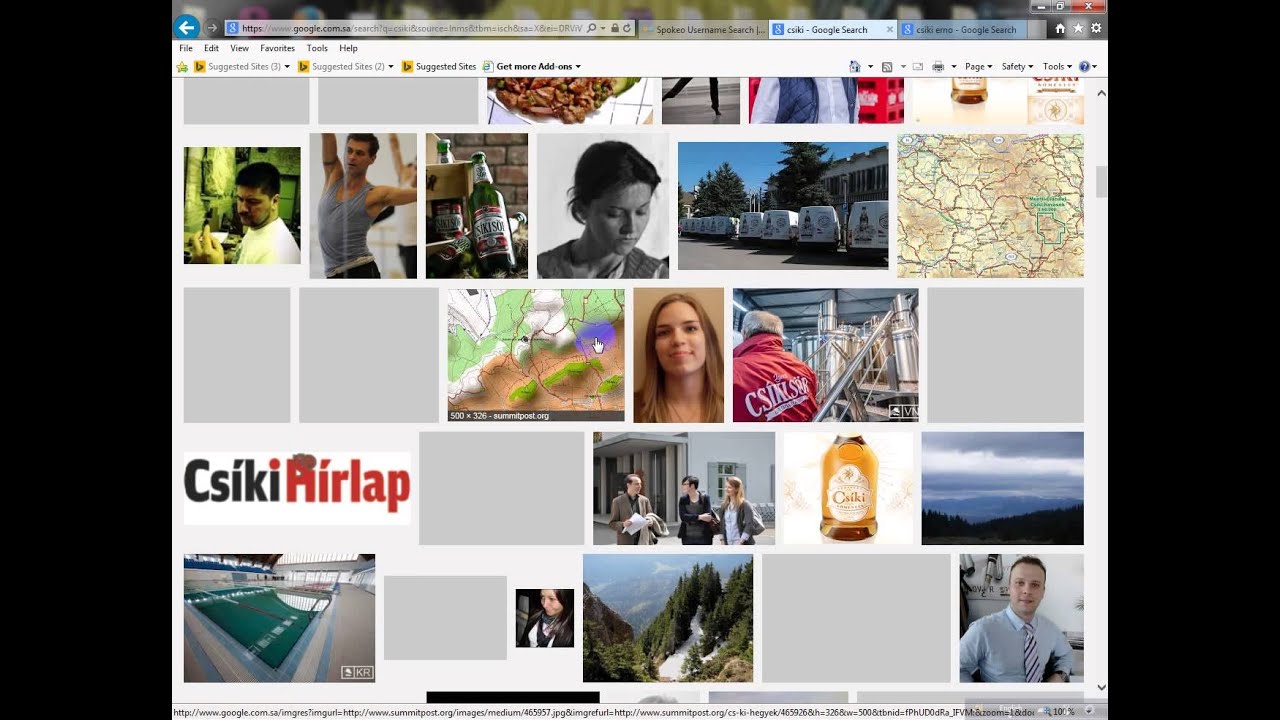
Task: Open the command bar Tools dropdown
Action: (x=1057, y=67)
